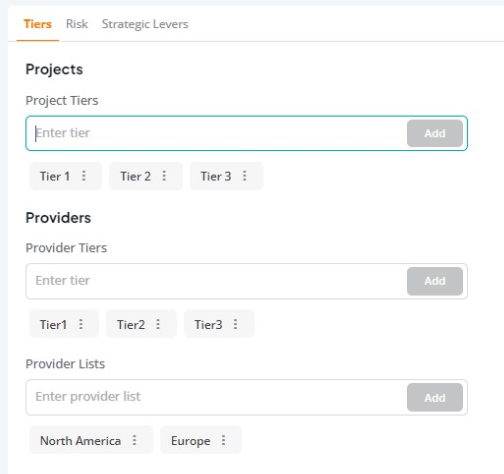Open the three-dot menu on provider Tier2
504x474 pixels.
coord(158,324)
